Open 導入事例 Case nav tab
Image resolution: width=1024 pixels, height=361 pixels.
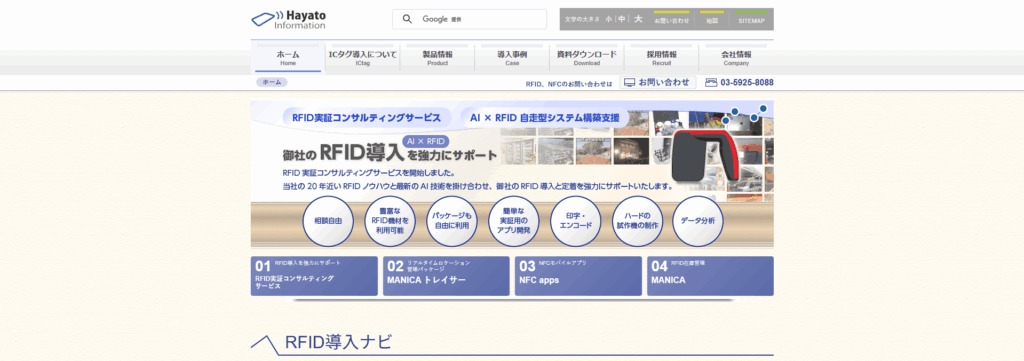pyautogui.click(x=512, y=58)
